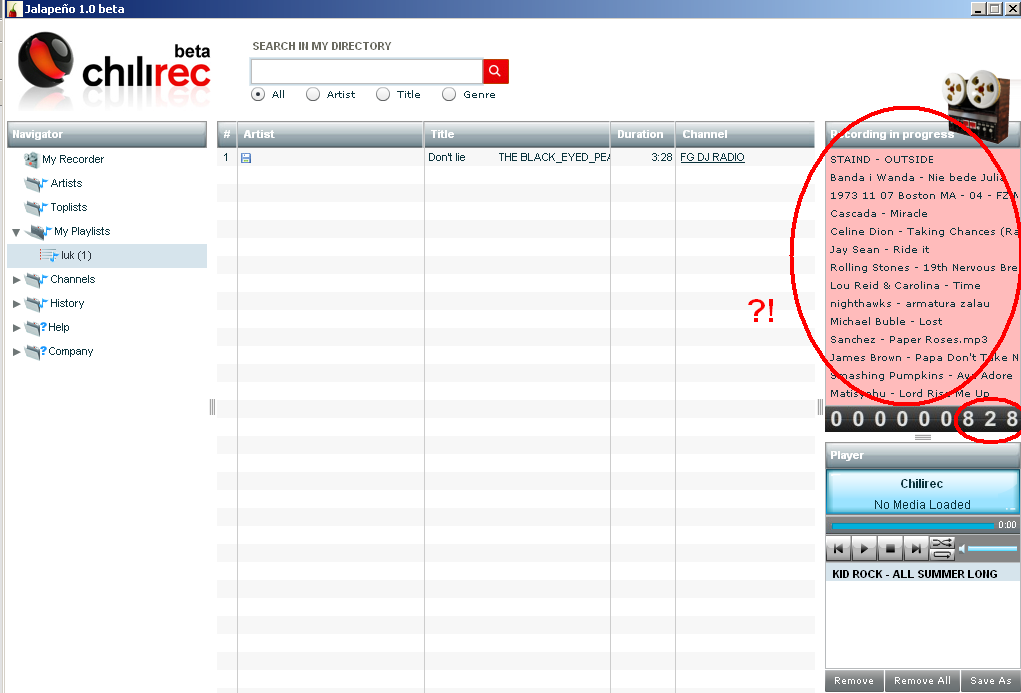Sort the list by the Duration column
The width and height of the screenshot is (1021, 693).
click(640, 134)
